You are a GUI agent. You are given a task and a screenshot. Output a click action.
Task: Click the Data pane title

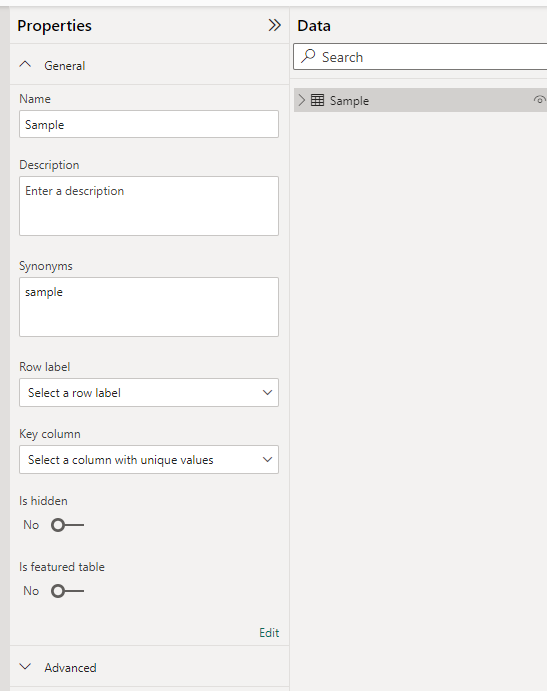pyautogui.click(x=314, y=26)
